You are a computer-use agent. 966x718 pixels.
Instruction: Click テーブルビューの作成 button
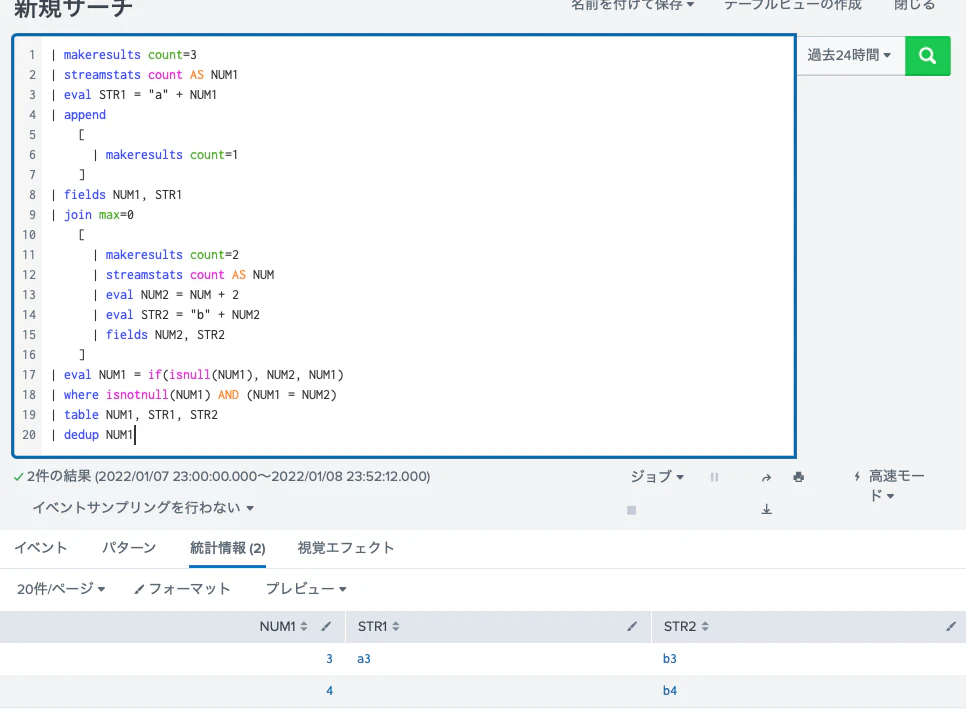[792, 5]
